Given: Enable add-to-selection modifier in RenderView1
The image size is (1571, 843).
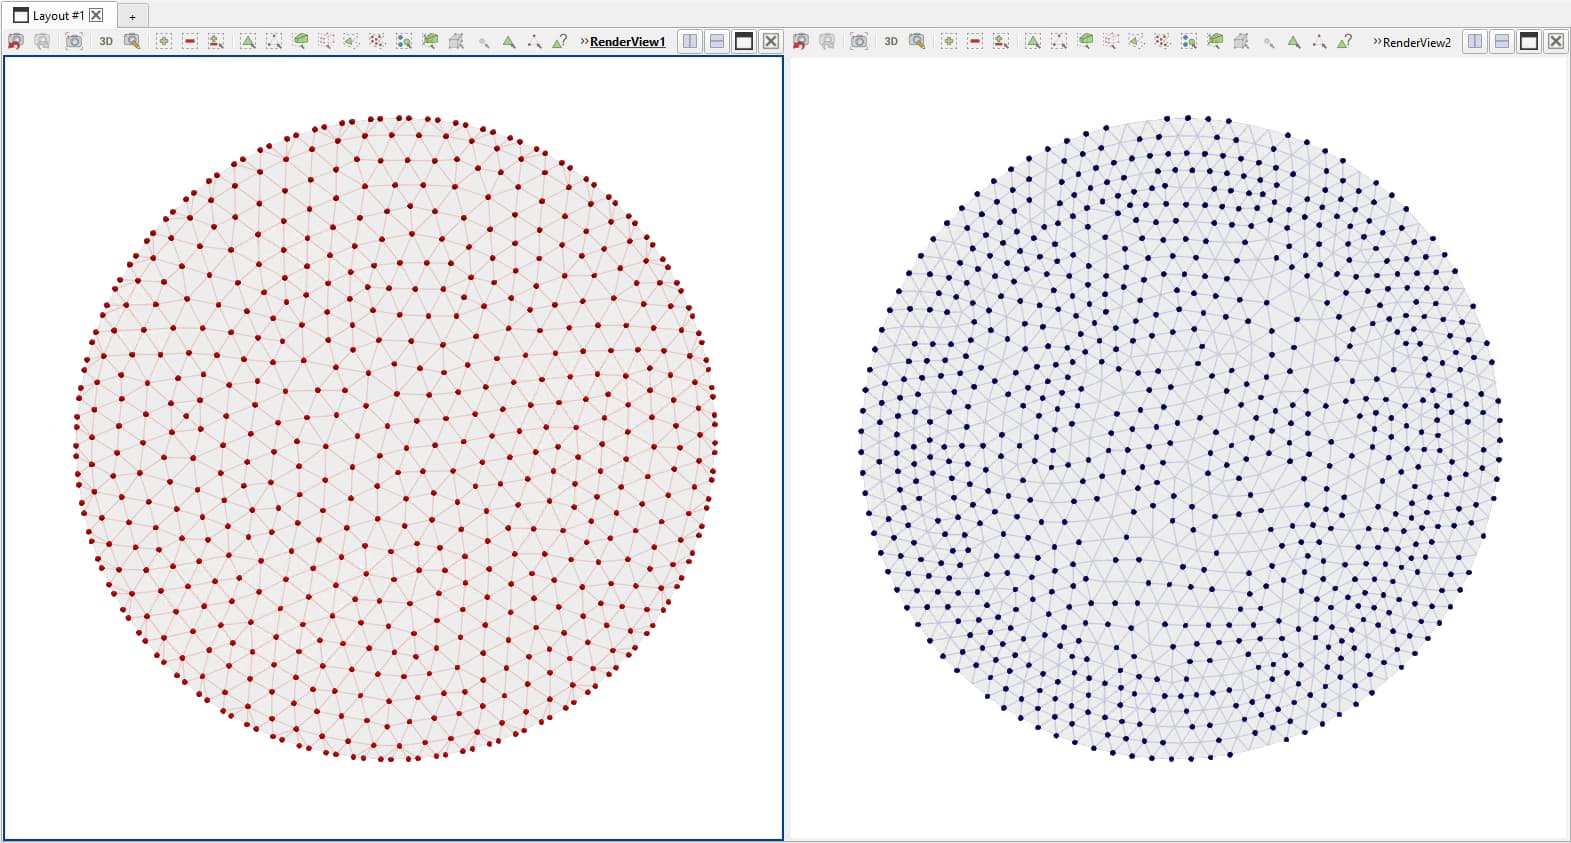Looking at the screenshot, I should pos(164,41).
